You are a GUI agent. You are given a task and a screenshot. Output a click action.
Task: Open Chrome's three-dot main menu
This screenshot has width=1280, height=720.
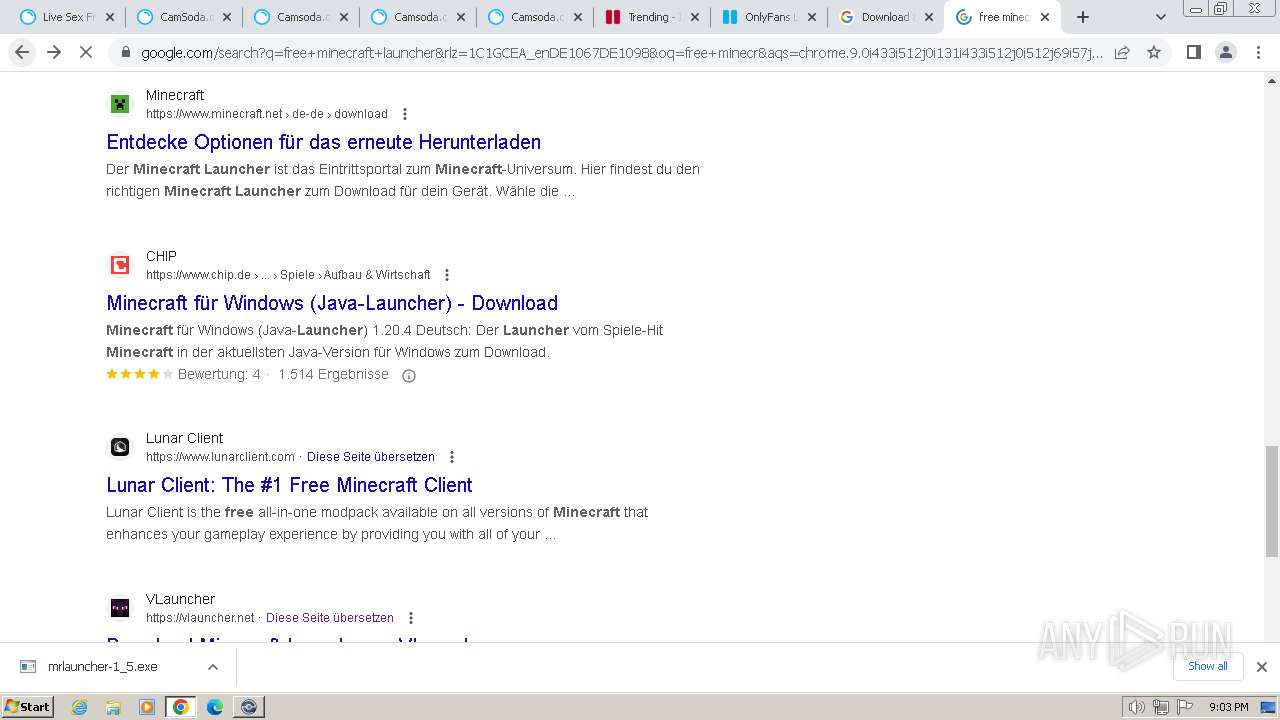click(1259, 52)
